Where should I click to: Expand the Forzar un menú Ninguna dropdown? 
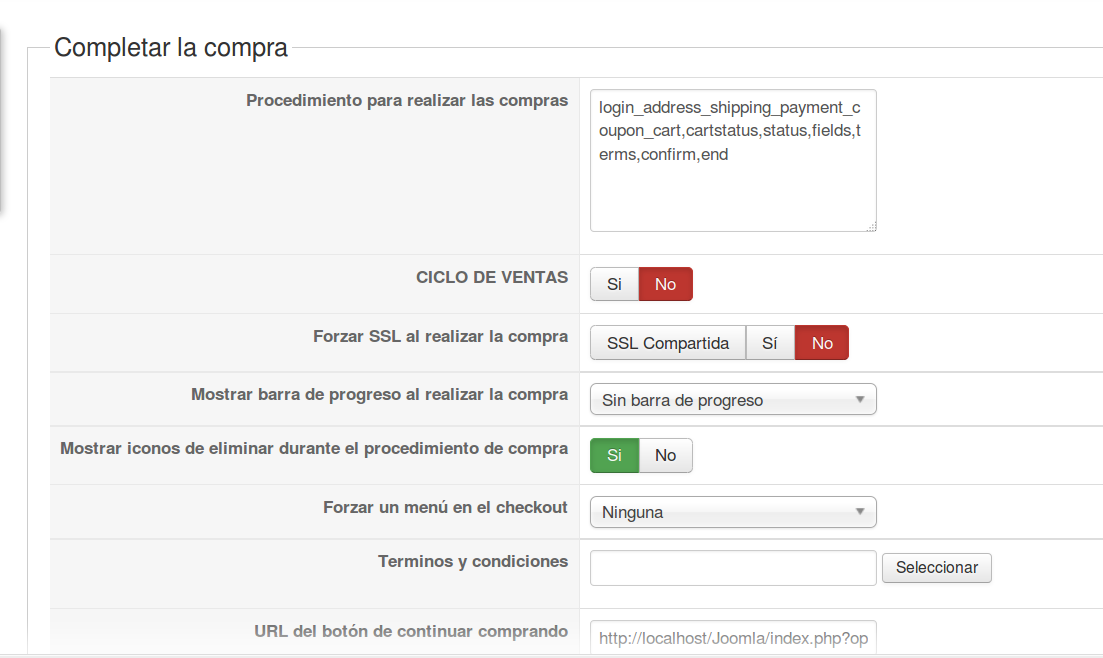coord(733,512)
